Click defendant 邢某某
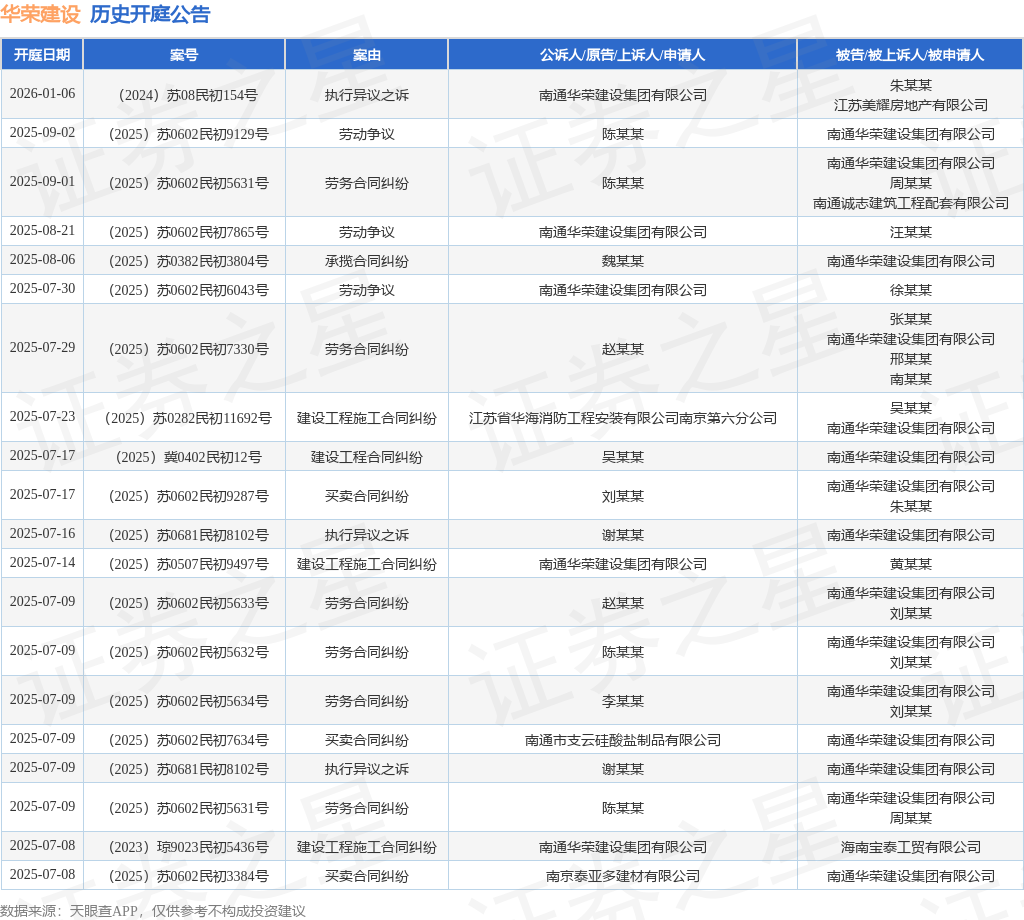 click(x=910, y=359)
